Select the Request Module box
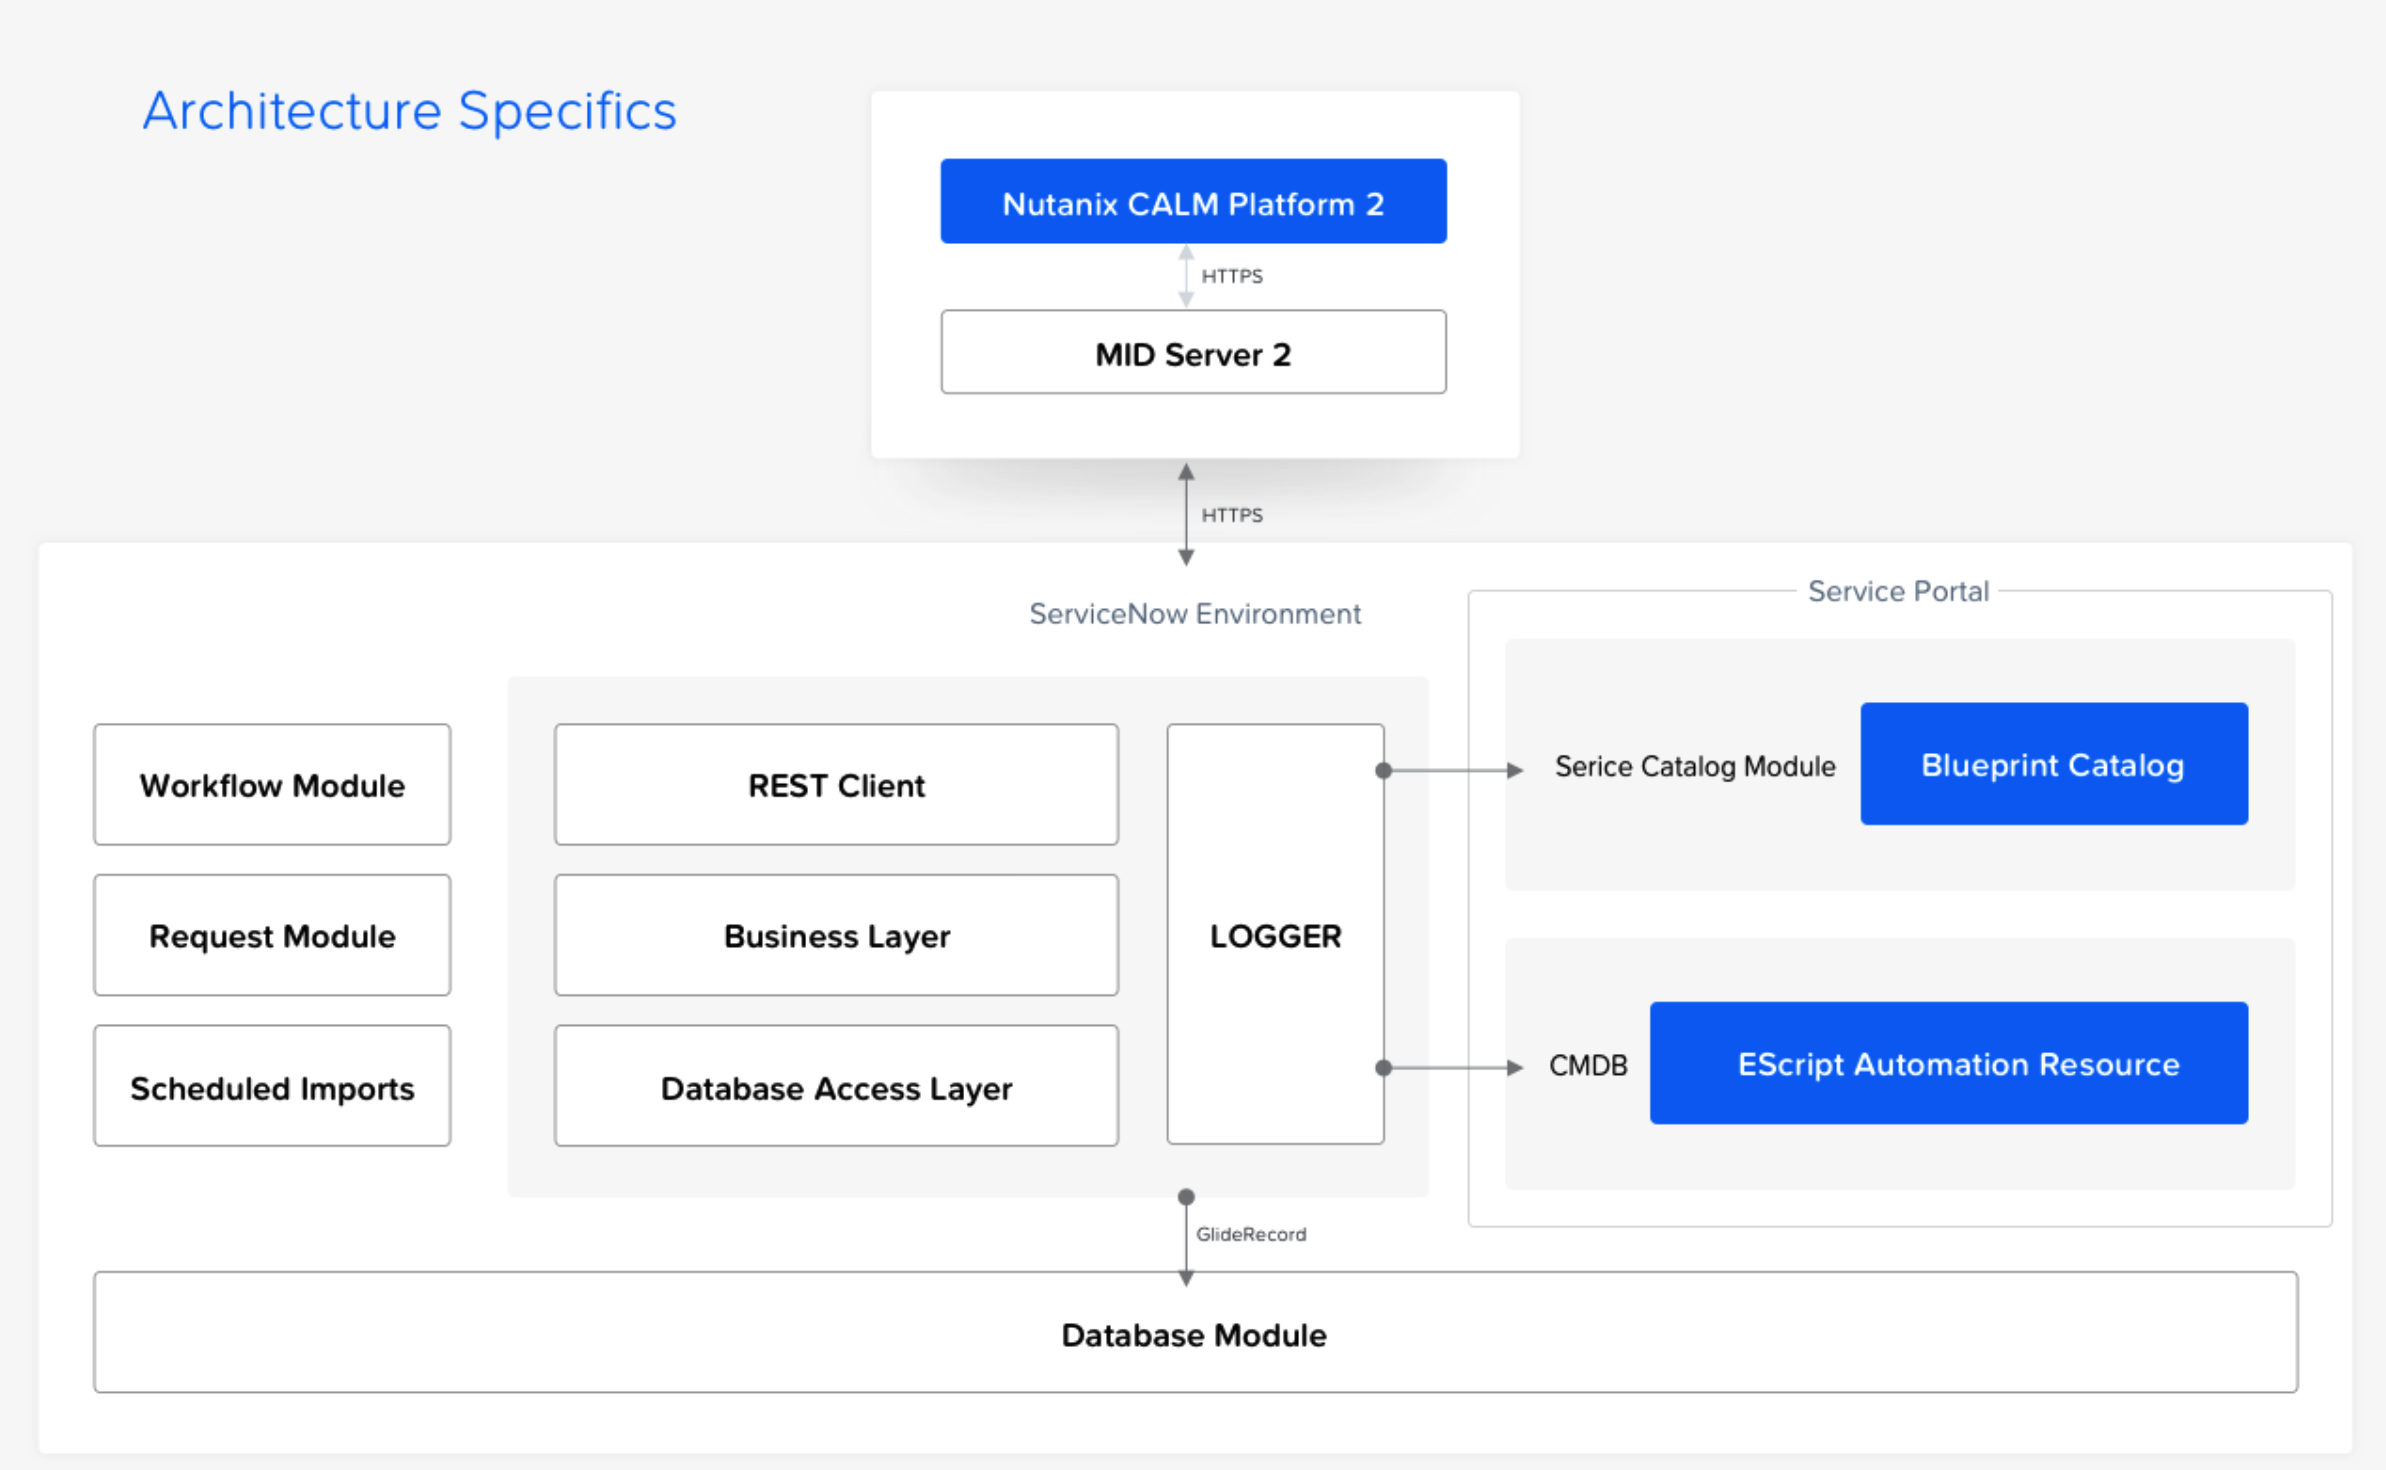The image size is (2386, 1470). click(x=272, y=935)
